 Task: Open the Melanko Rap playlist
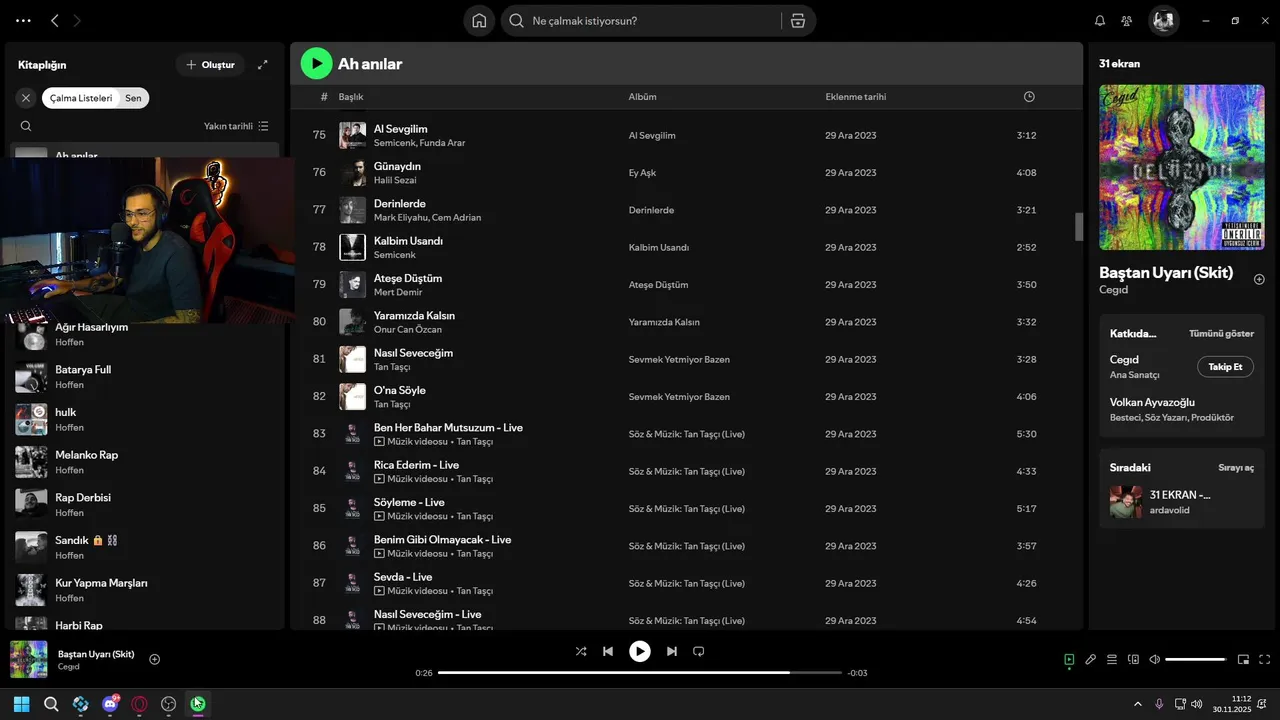[x=146, y=462]
